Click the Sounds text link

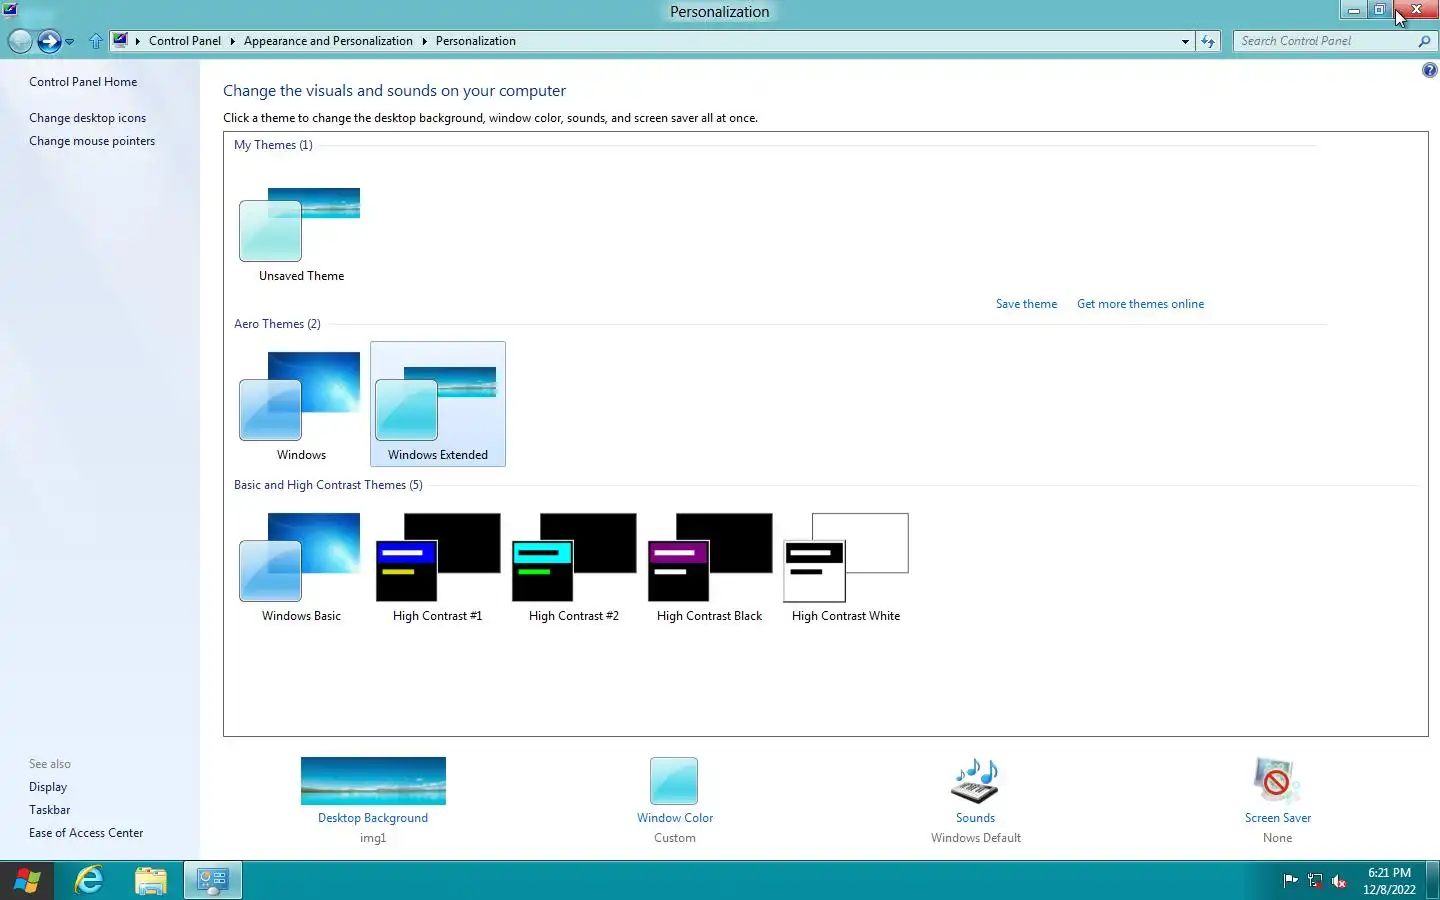coord(975,818)
